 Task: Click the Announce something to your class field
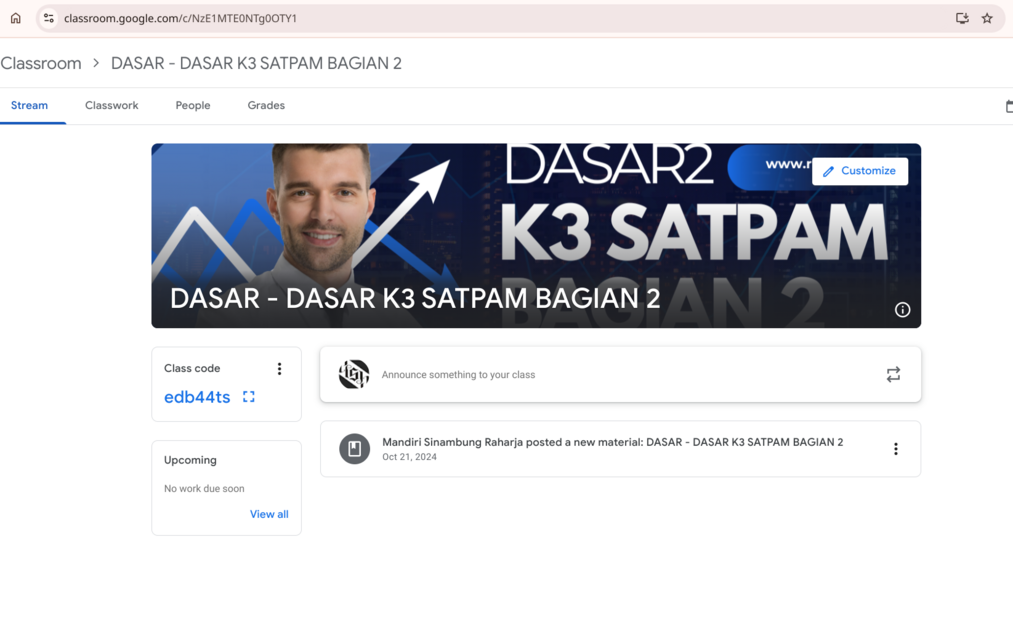click(x=600, y=375)
